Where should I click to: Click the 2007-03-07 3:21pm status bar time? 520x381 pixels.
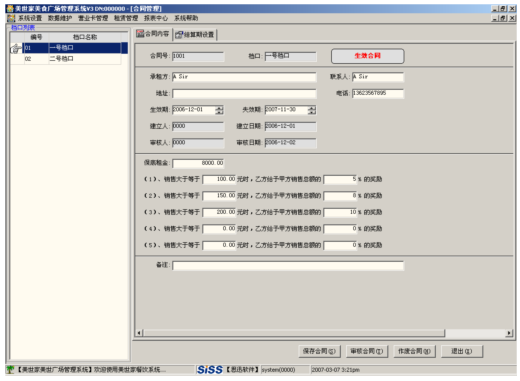pyautogui.click(x=335, y=370)
